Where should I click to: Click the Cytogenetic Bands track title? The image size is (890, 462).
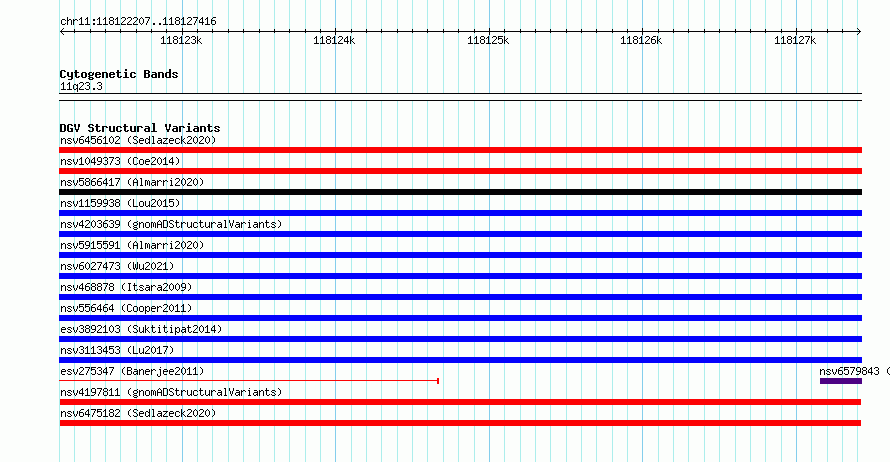point(119,74)
